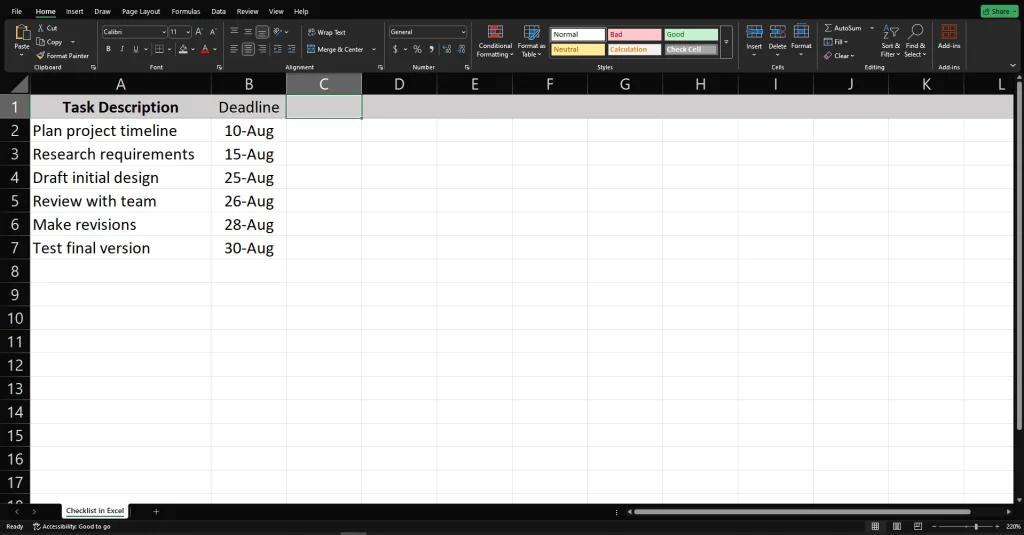Click the Decrease Decimal icon

461,49
